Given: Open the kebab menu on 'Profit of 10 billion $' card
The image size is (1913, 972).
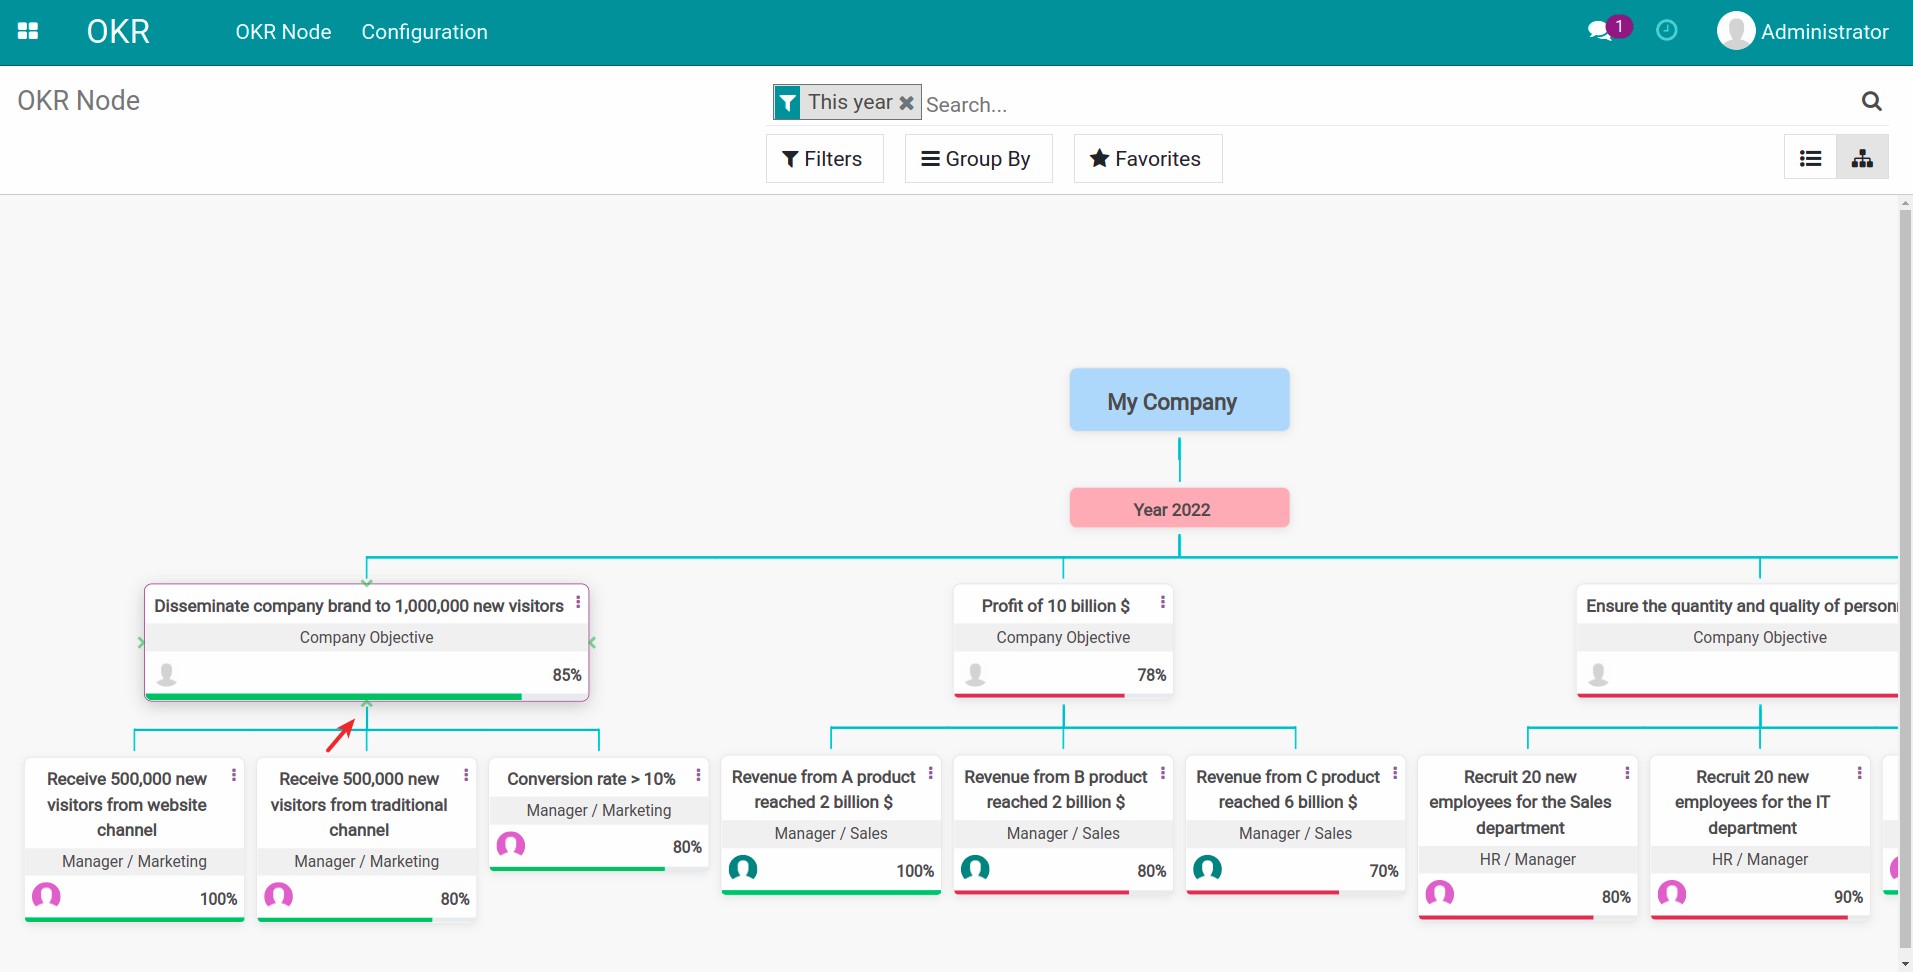Looking at the screenshot, I should (x=1161, y=603).
